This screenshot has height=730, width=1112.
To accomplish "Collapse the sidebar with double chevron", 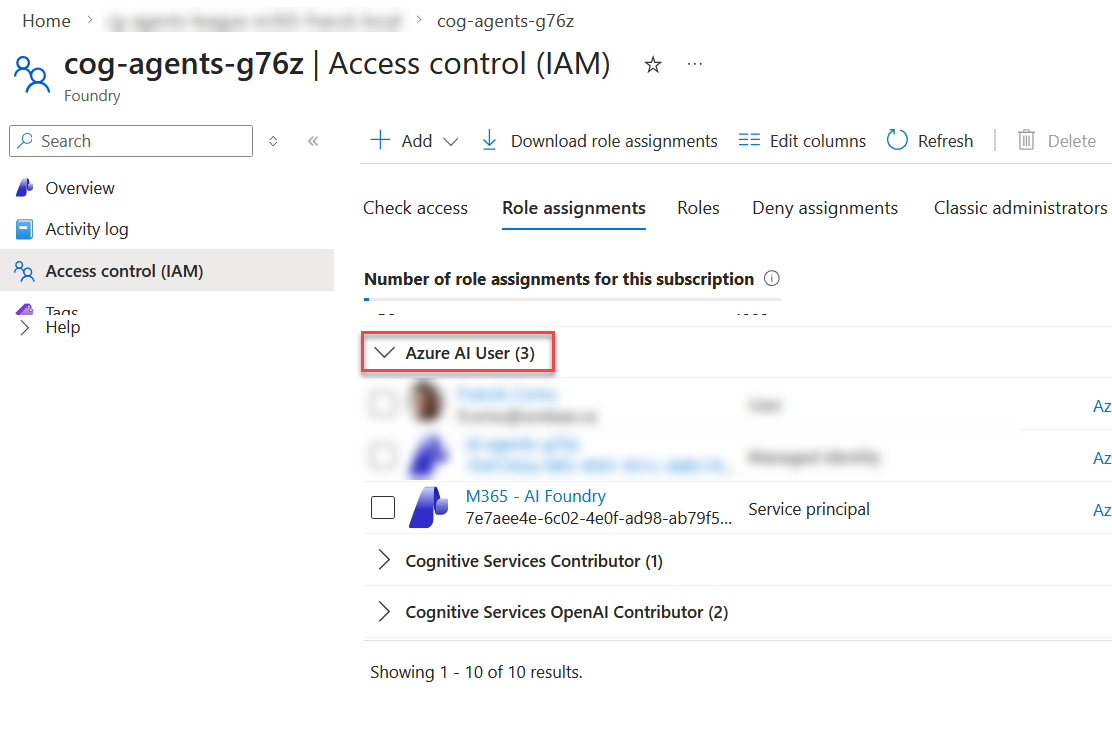I will click(313, 141).
